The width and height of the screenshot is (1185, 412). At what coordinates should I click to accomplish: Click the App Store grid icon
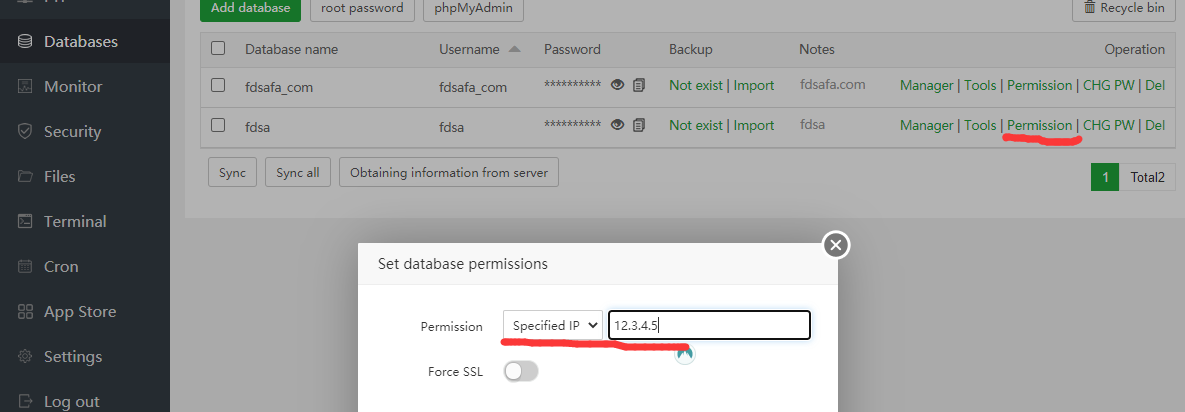(25, 312)
